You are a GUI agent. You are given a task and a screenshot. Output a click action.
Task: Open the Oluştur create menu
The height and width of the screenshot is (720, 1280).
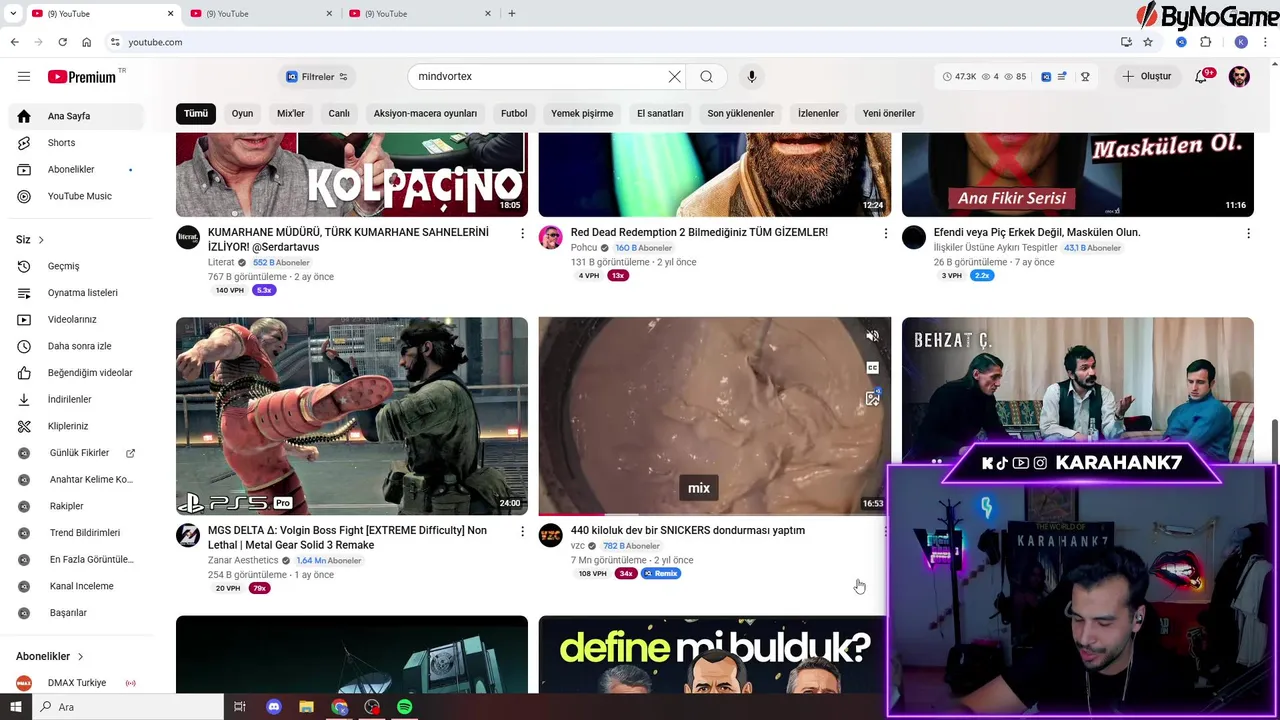(x=1146, y=77)
